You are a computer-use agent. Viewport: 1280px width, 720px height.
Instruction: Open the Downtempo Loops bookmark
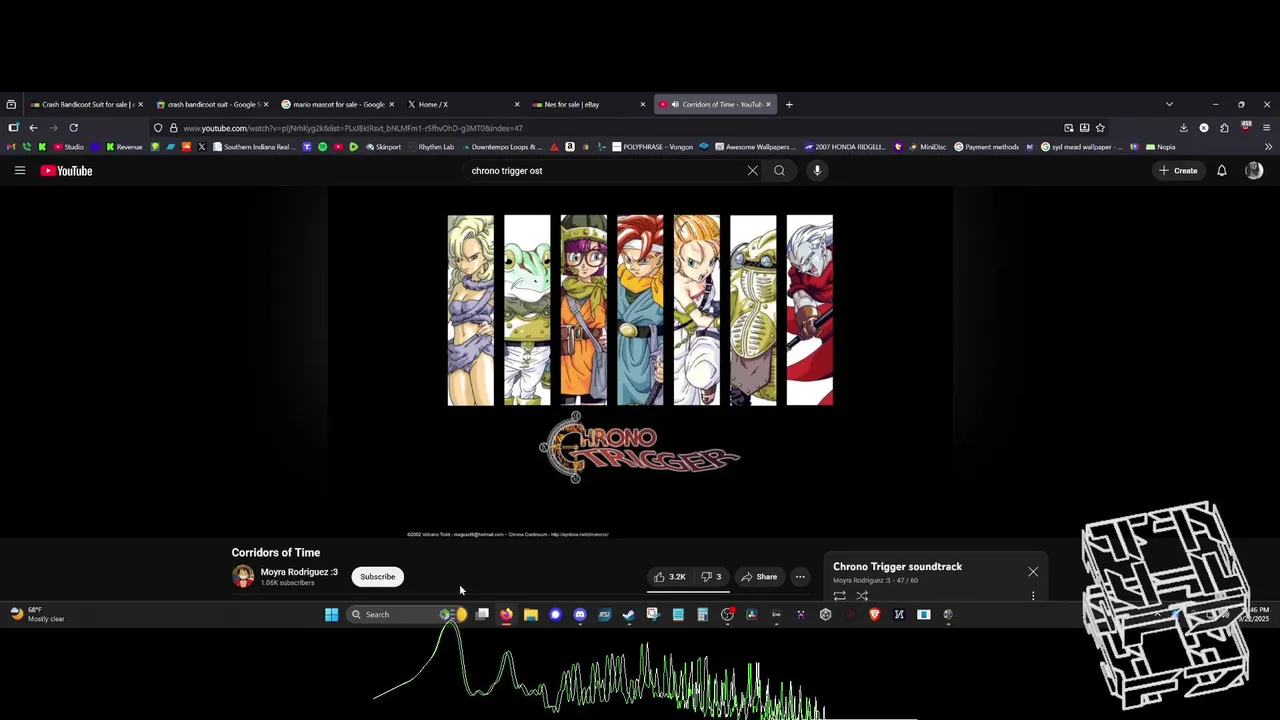tap(502, 147)
